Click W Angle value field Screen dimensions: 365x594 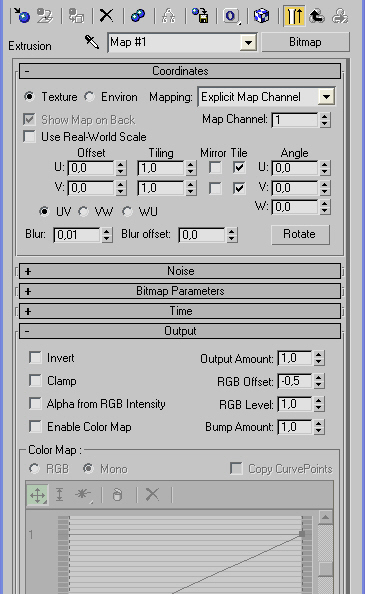click(295, 207)
